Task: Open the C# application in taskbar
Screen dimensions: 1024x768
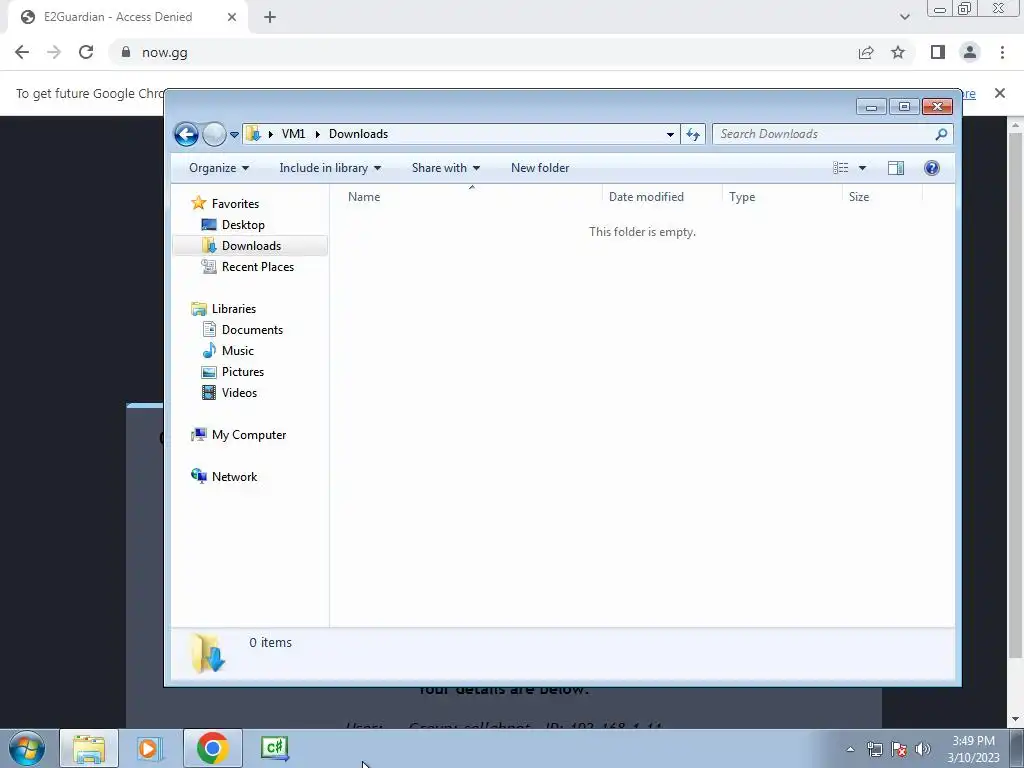Action: (274, 748)
